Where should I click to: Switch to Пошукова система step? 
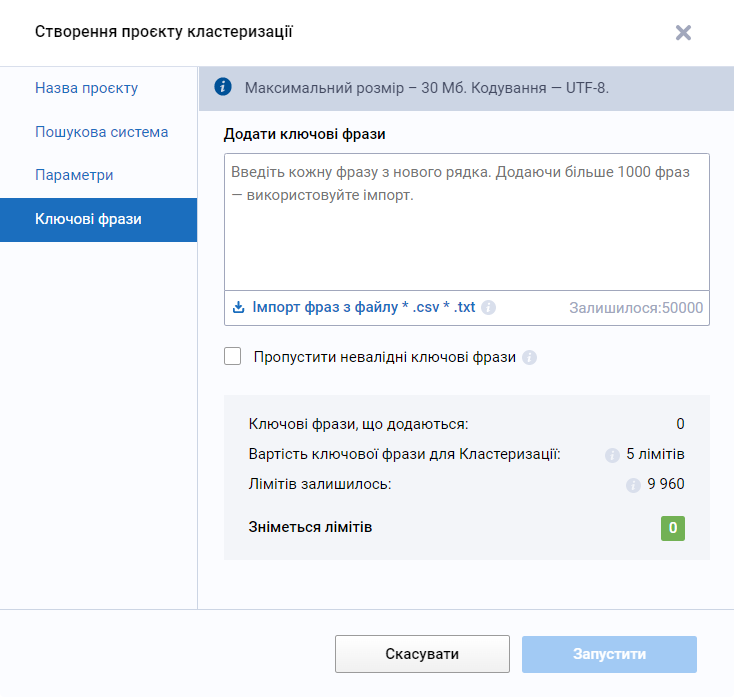click(101, 132)
